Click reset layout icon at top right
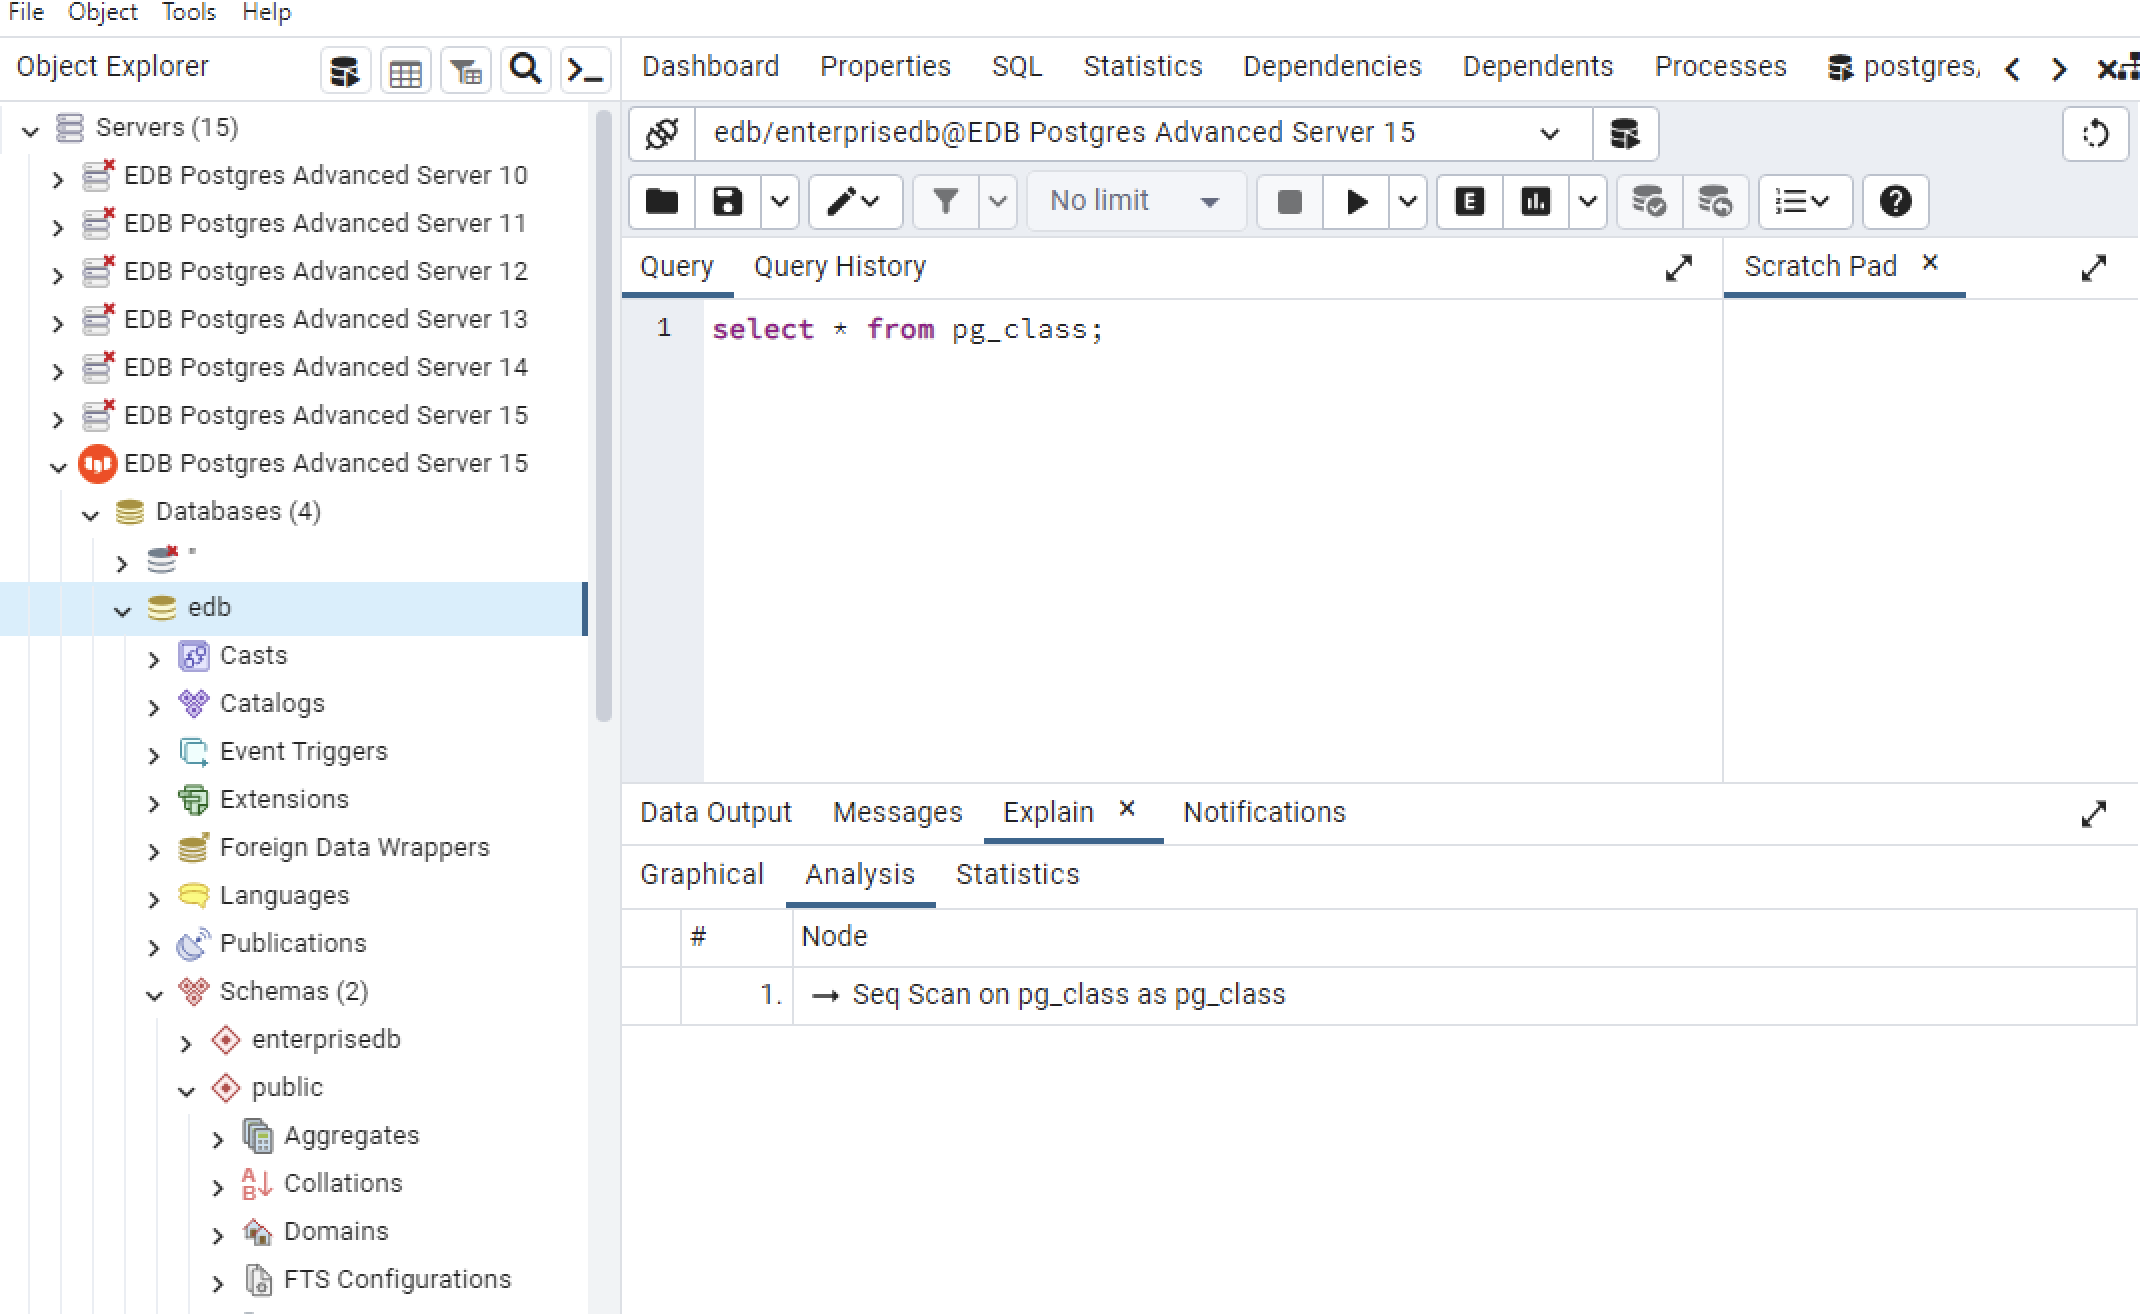The width and height of the screenshot is (2140, 1314). pyautogui.click(x=2095, y=133)
